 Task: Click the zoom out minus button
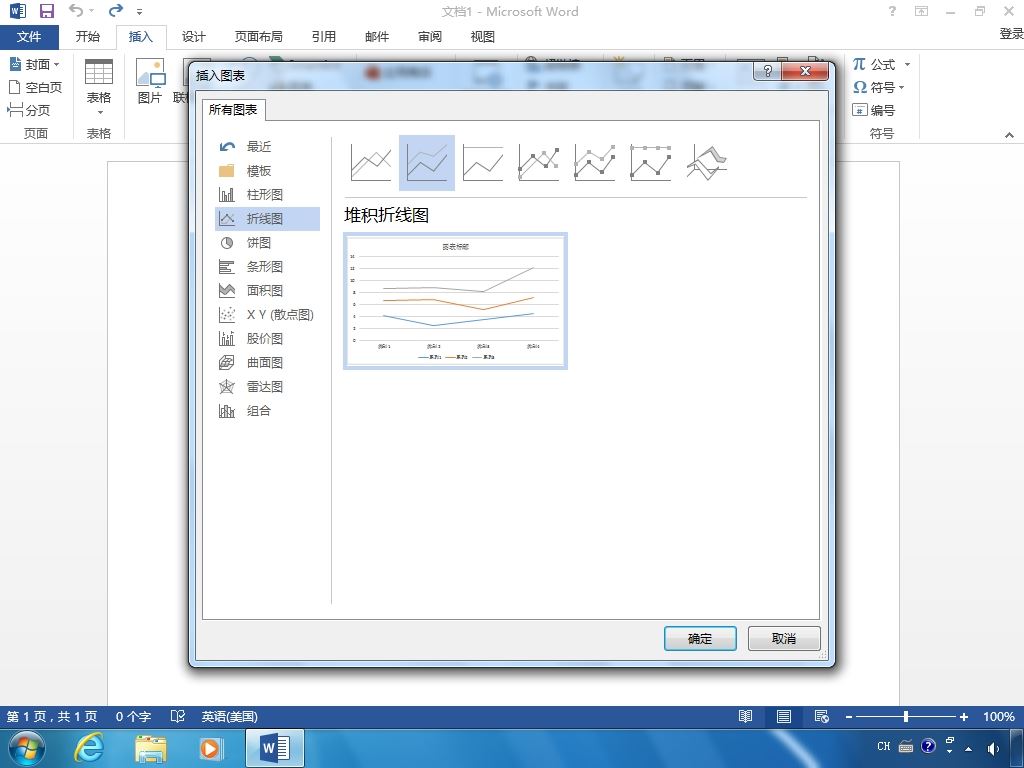point(848,716)
